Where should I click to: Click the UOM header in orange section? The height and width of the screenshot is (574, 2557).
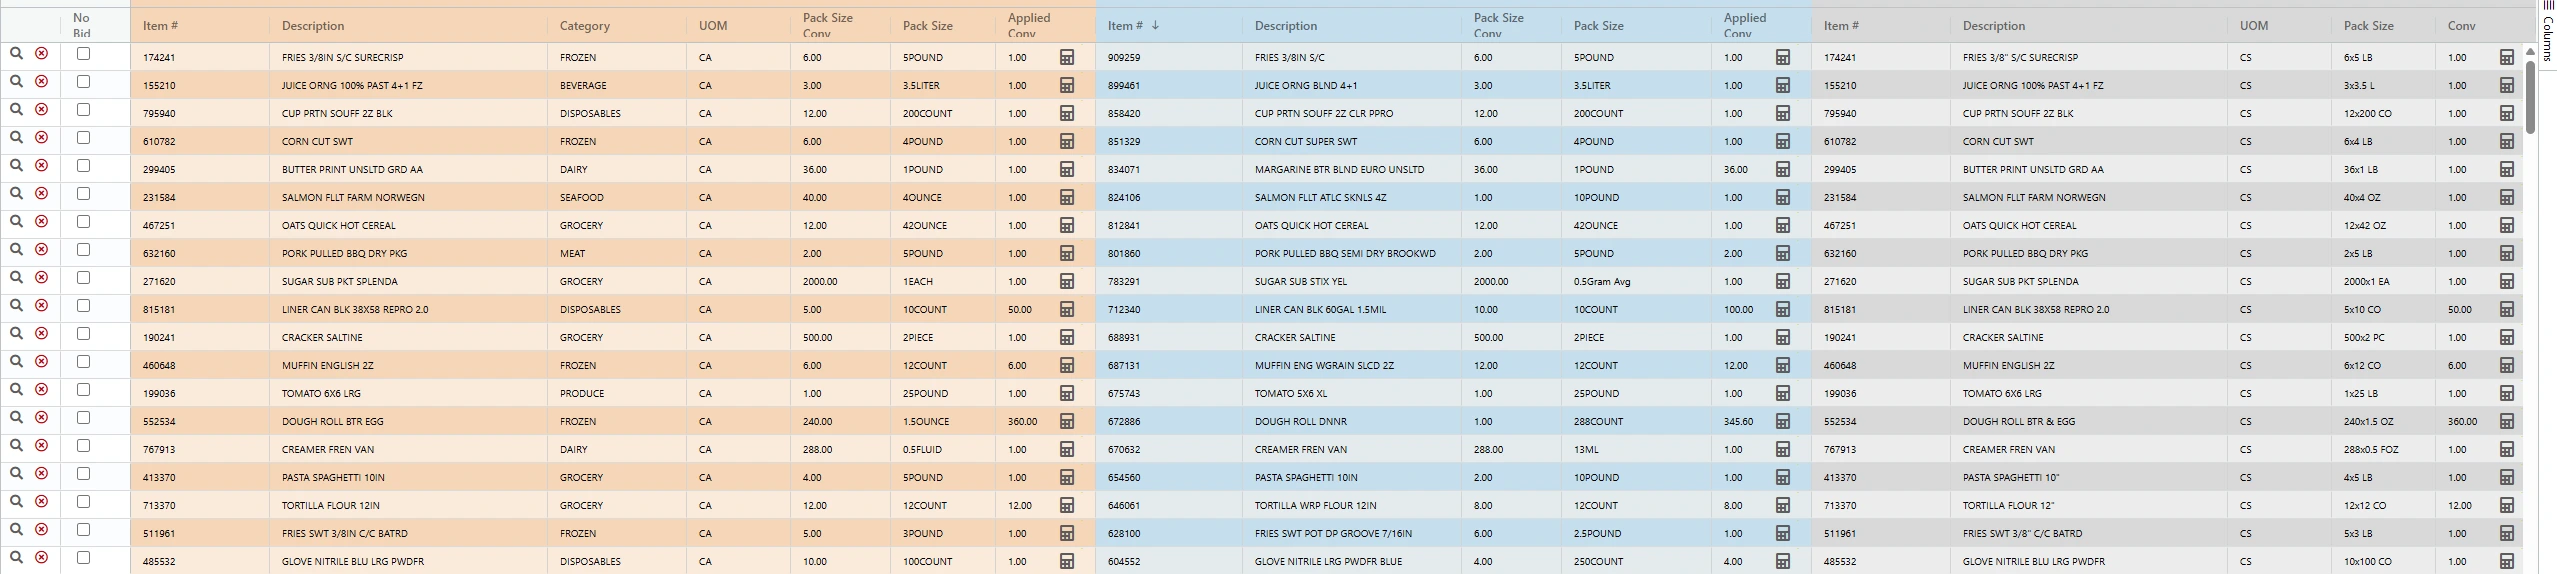[x=713, y=26]
